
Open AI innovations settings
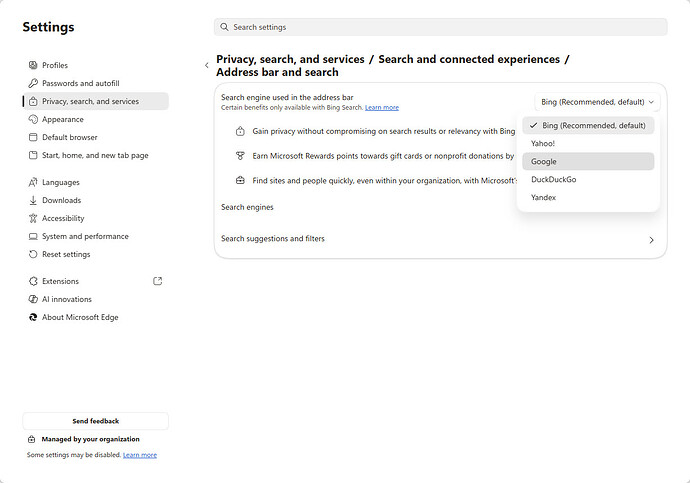pyautogui.click(x=95, y=299)
